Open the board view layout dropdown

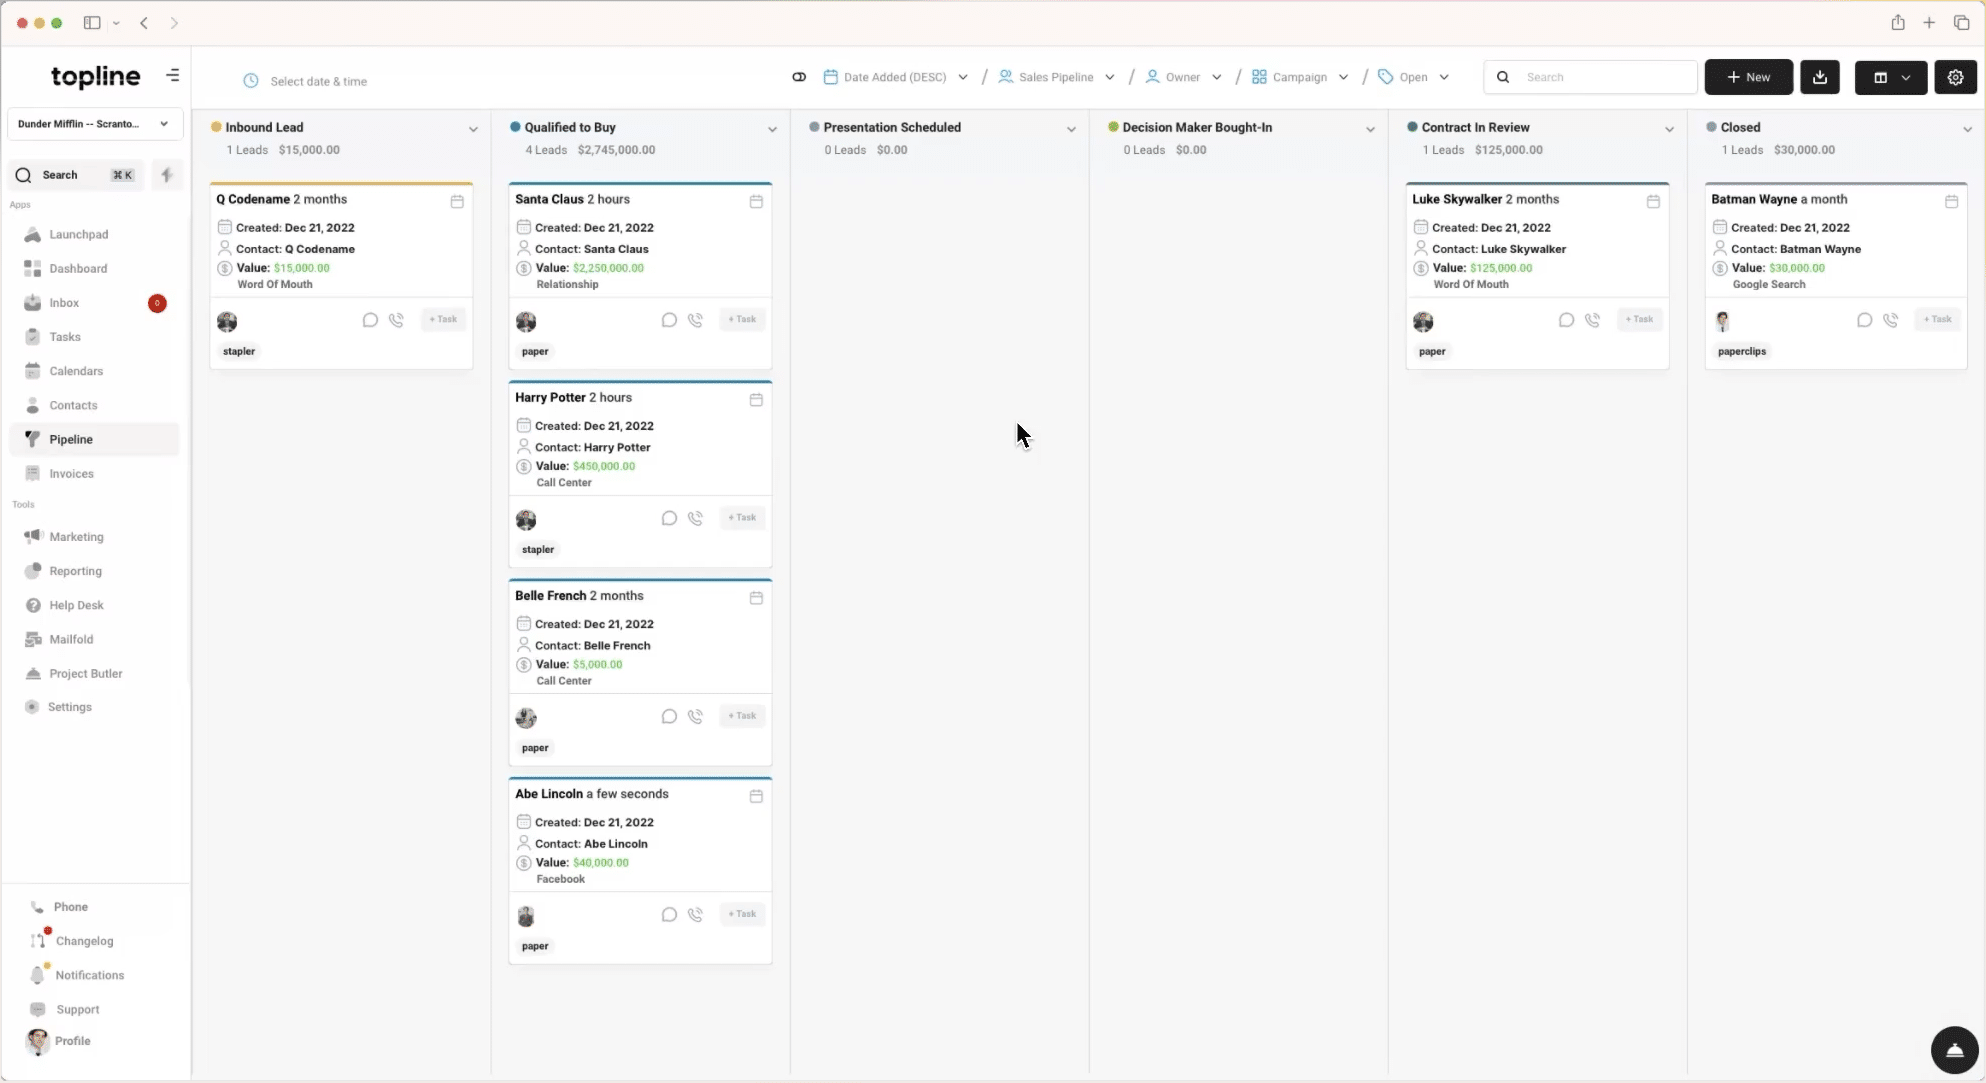coord(1891,77)
